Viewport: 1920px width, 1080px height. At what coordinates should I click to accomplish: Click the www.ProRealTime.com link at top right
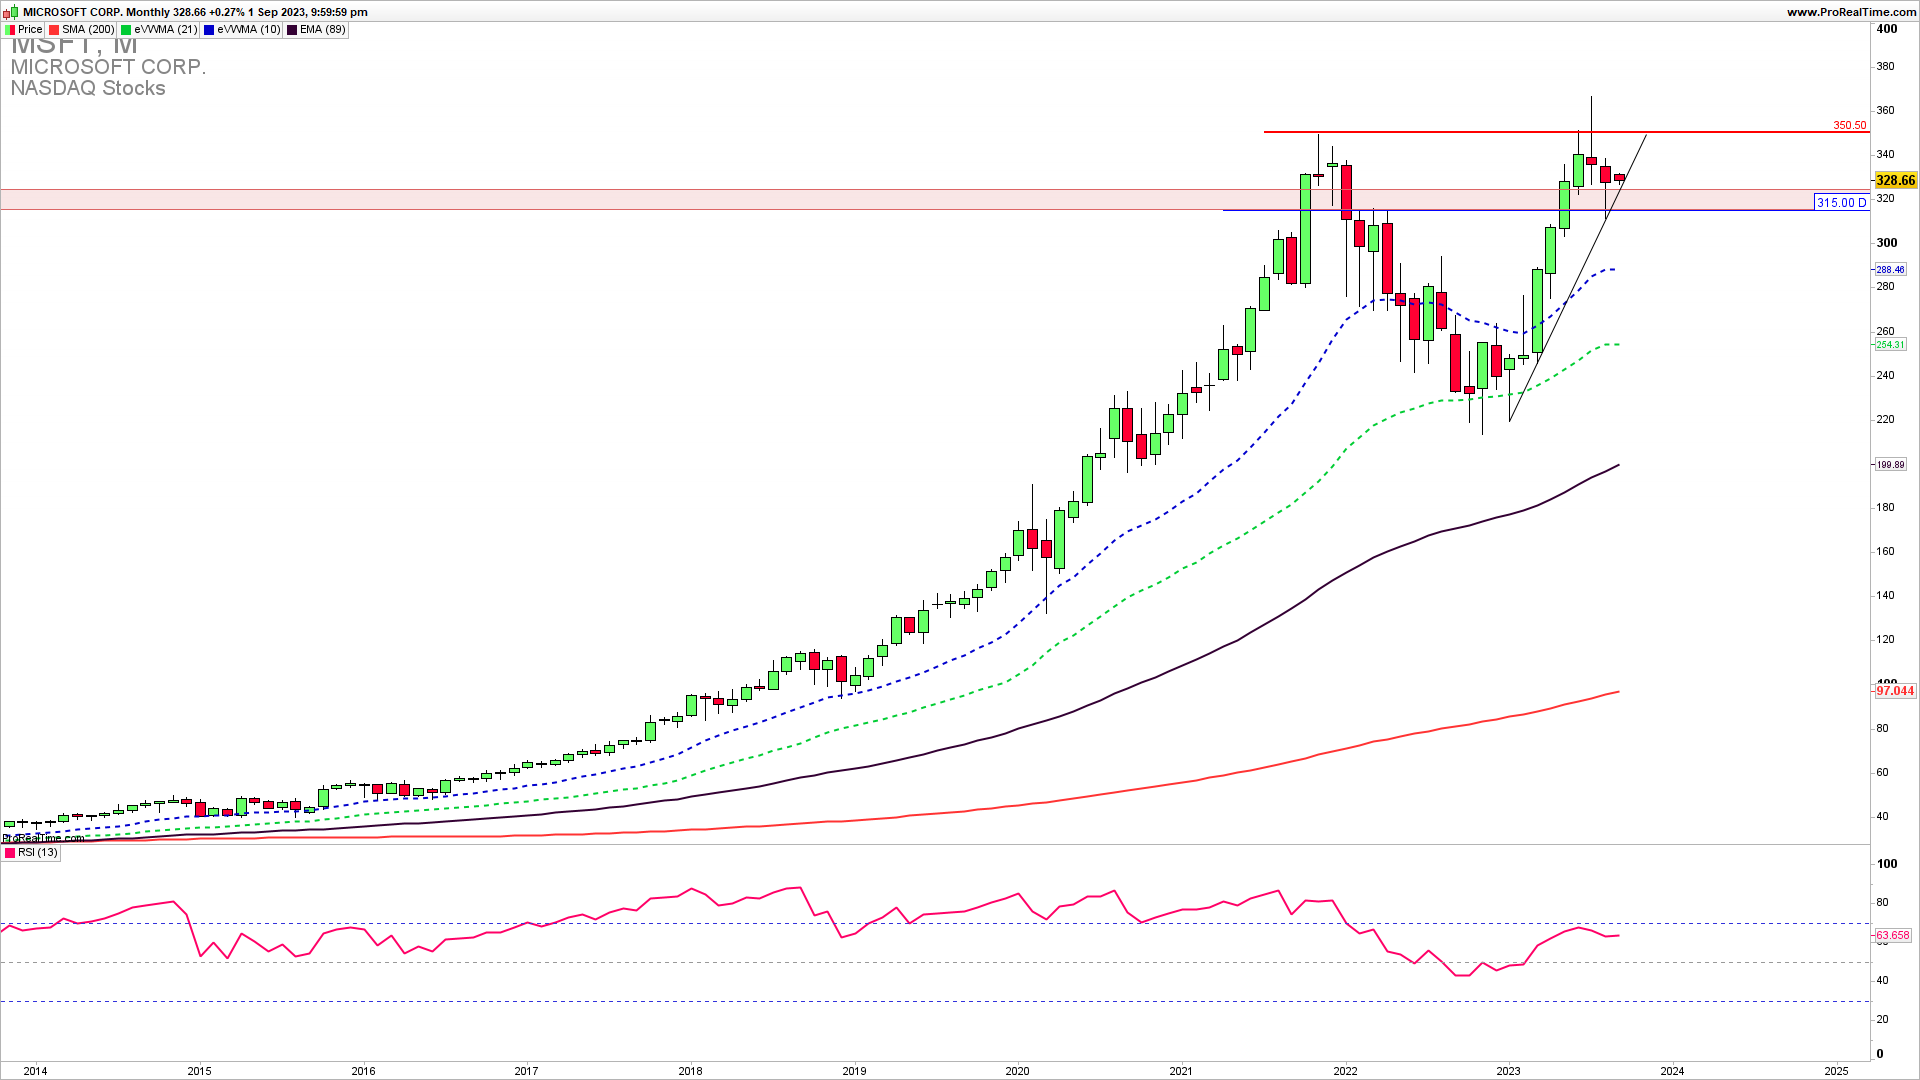pyautogui.click(x=1851, y=12)
